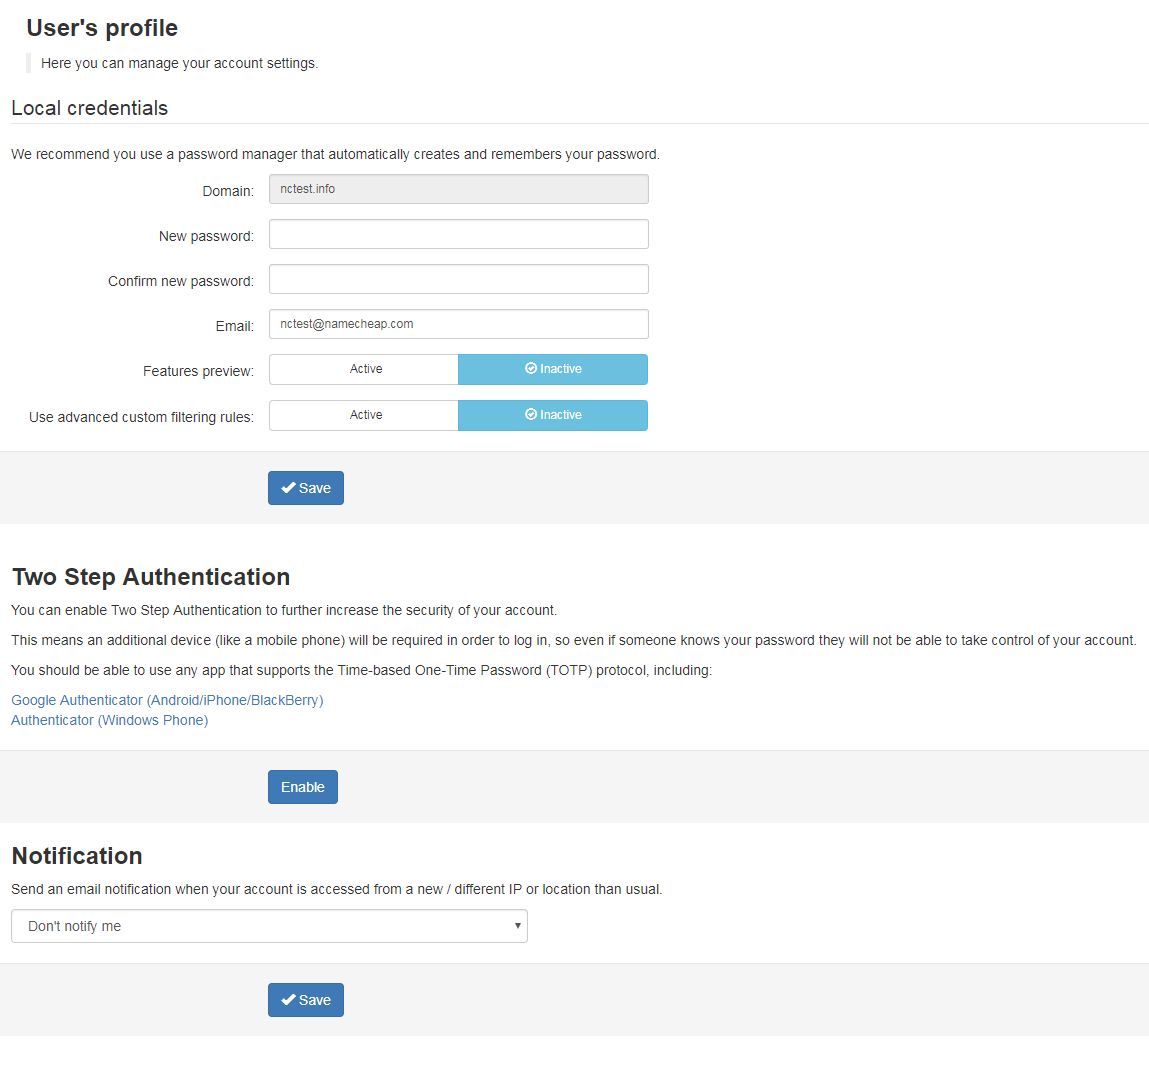
Task: Open the notification preference dropdown
Action: pos(269,926)
